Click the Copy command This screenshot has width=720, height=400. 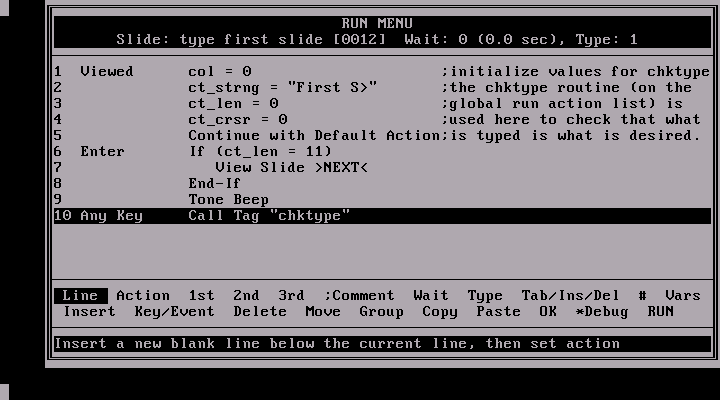[440, 311]
